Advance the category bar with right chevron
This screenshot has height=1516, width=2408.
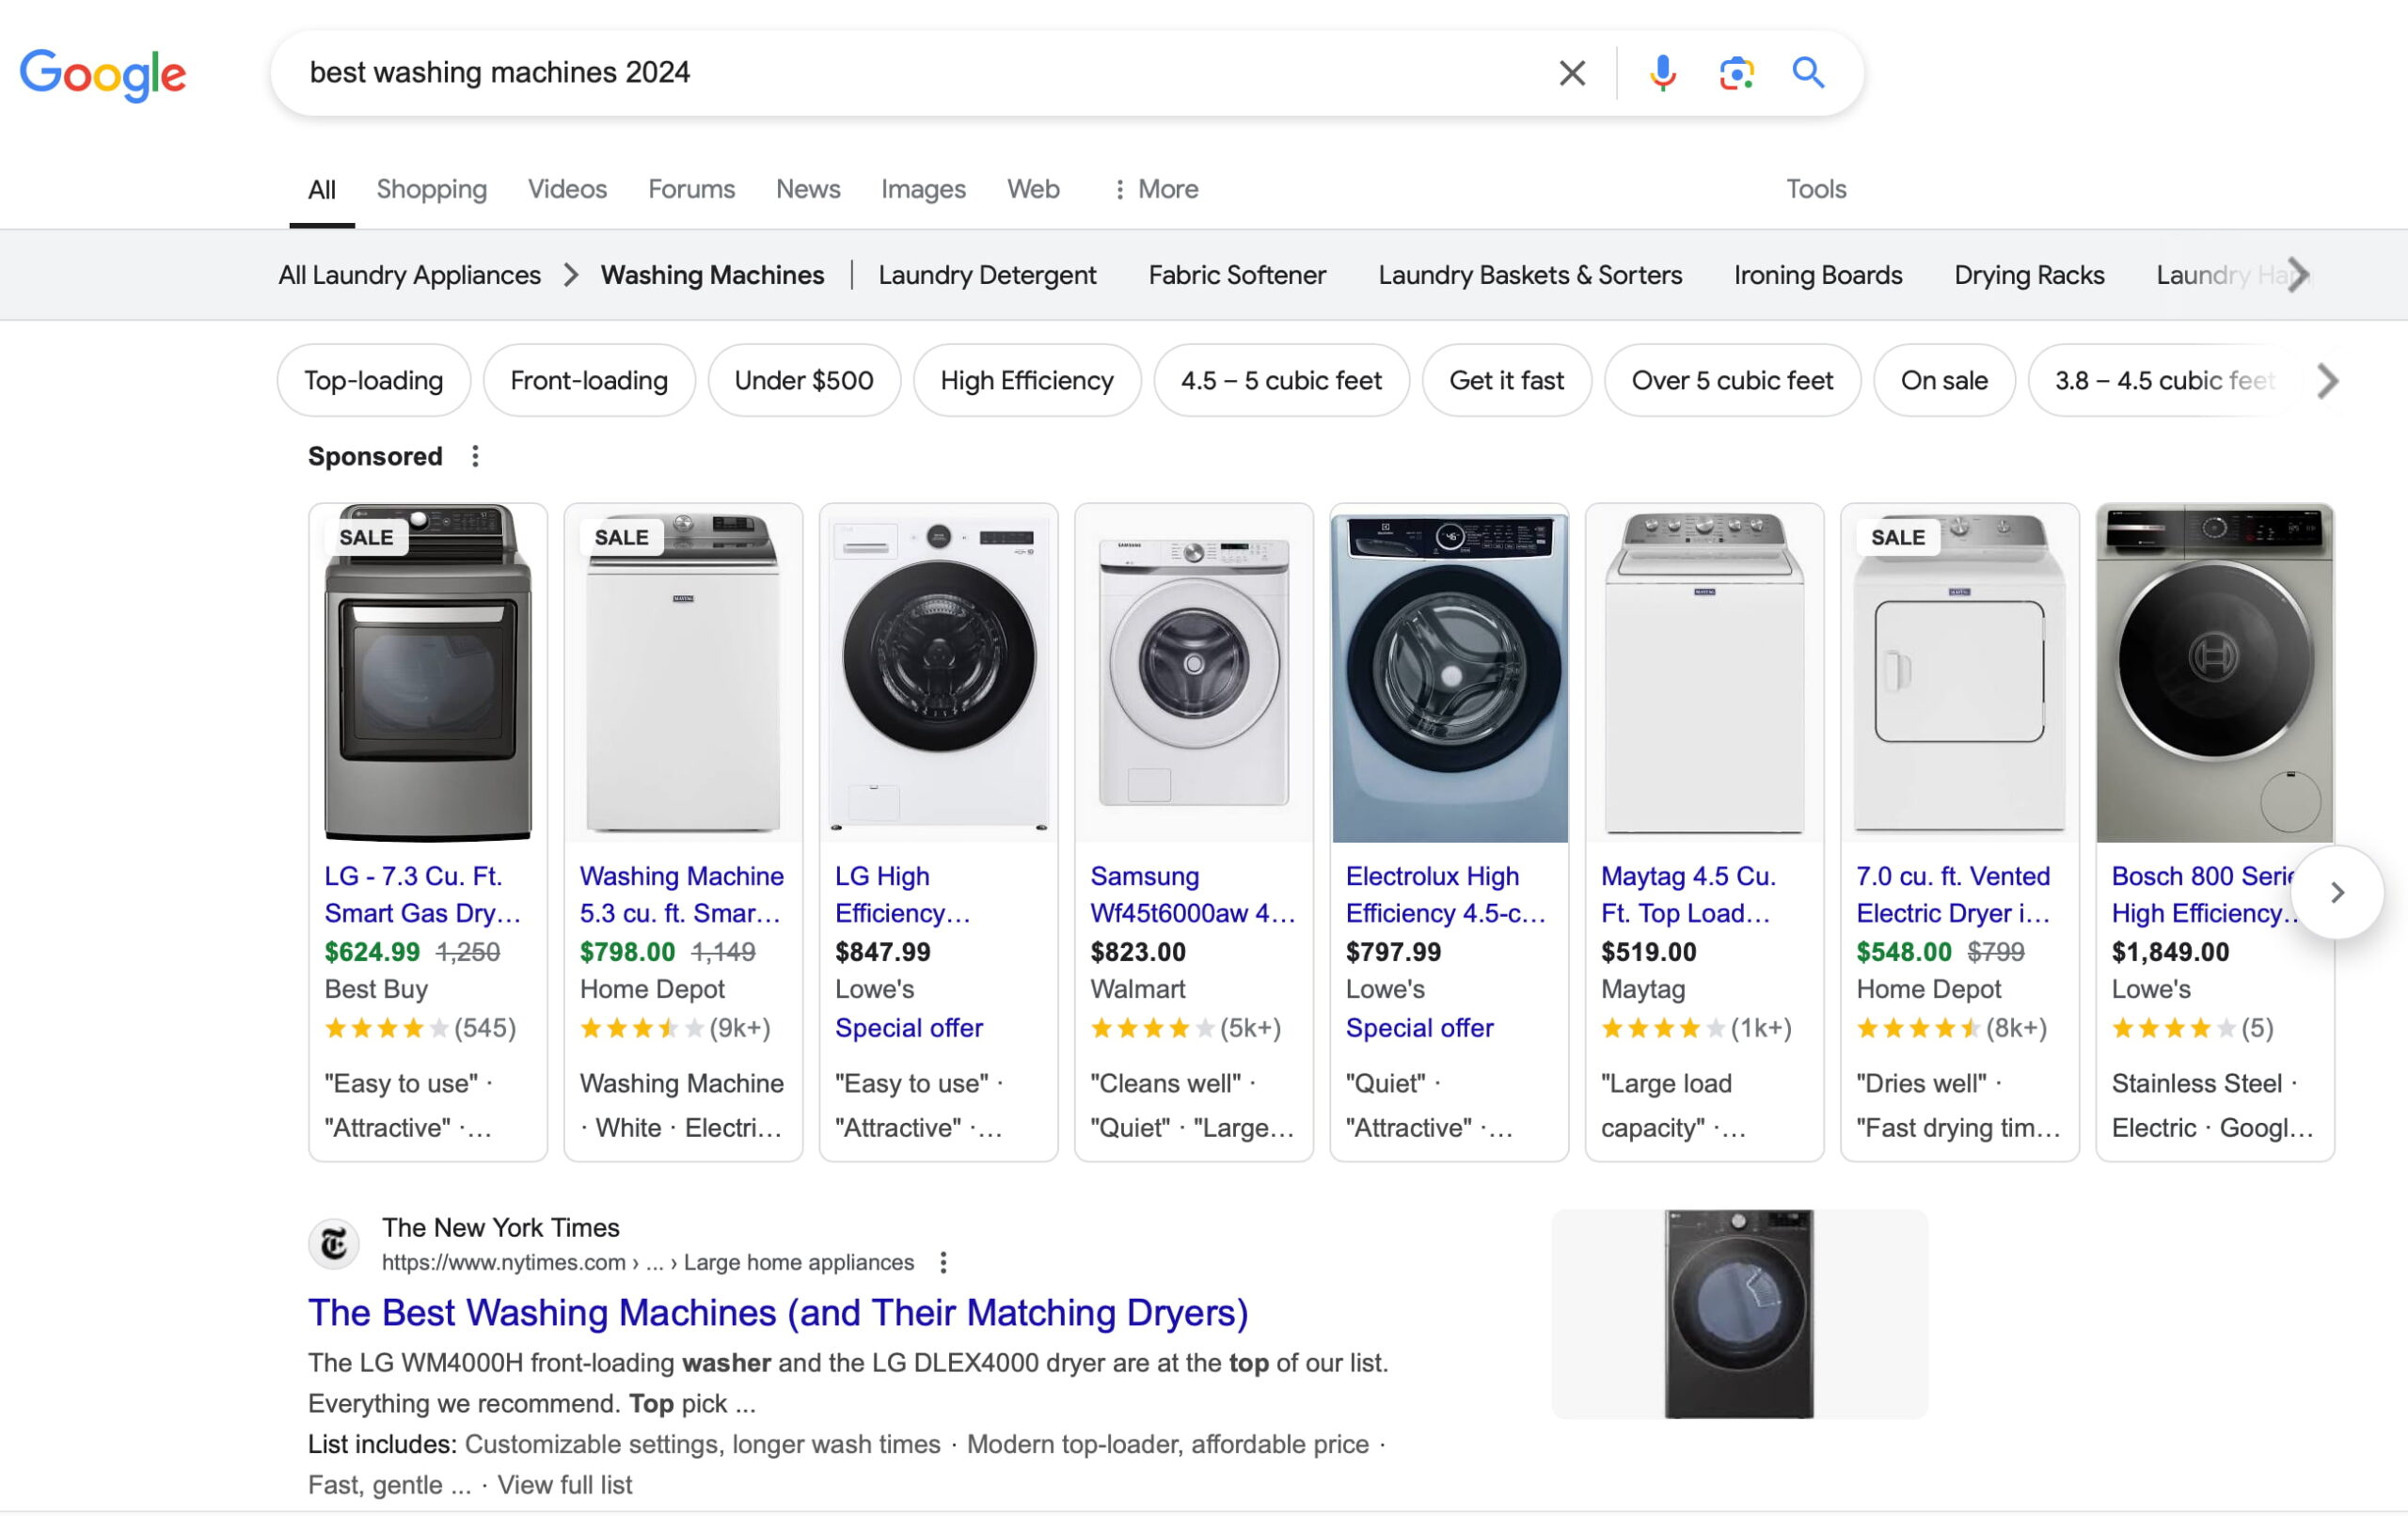[x=2298, y=275]
